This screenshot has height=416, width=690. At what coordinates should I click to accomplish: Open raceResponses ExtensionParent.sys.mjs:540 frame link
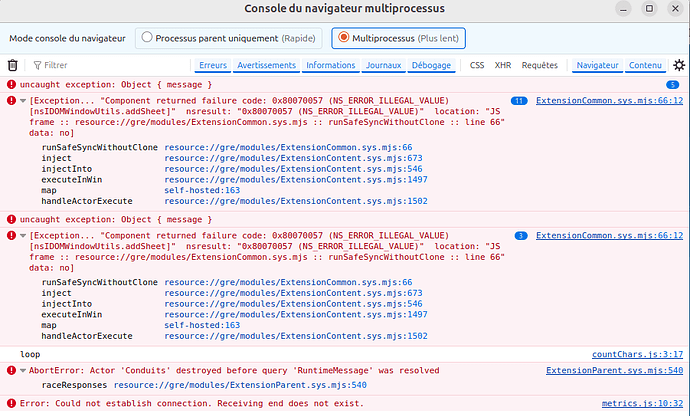pos(240,385)
